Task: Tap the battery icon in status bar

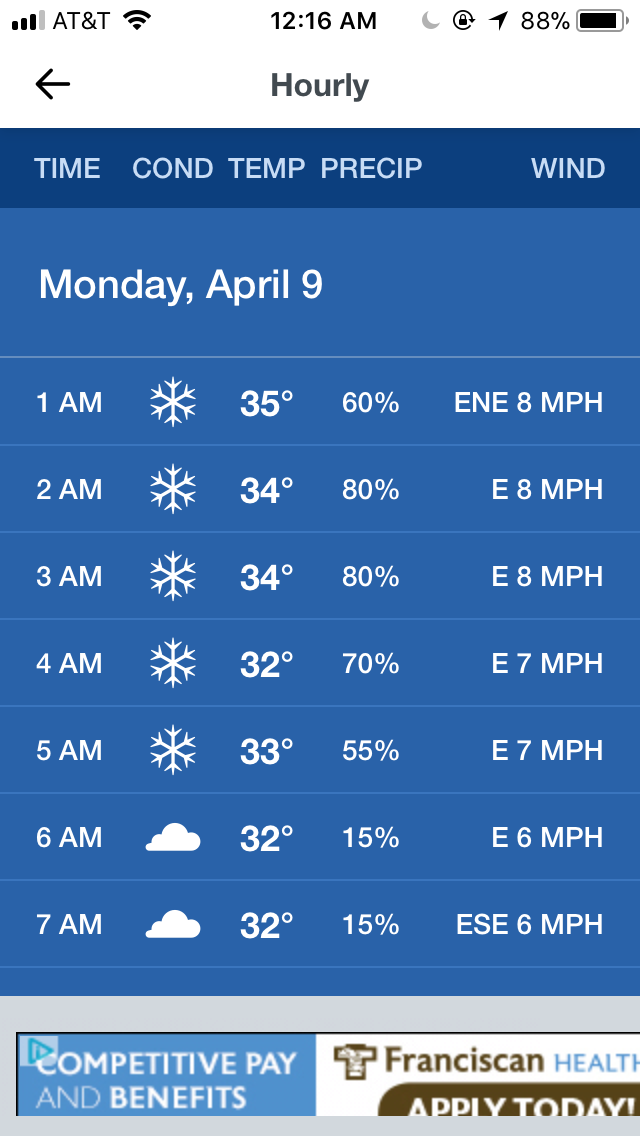Action: point(602,21)
